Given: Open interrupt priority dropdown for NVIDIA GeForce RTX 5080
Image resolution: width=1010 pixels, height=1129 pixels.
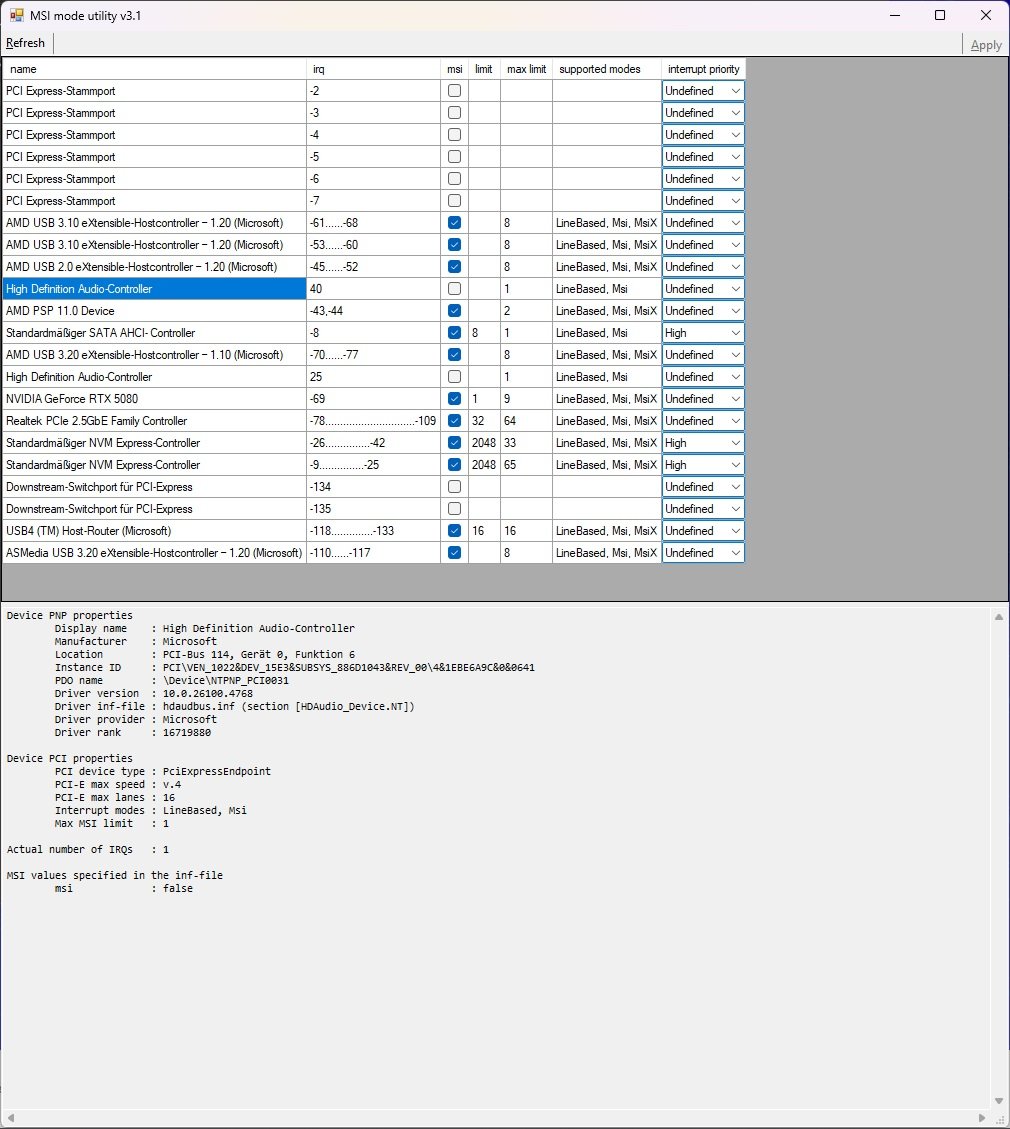Looking at the screenshot, I should coord(735,398).
